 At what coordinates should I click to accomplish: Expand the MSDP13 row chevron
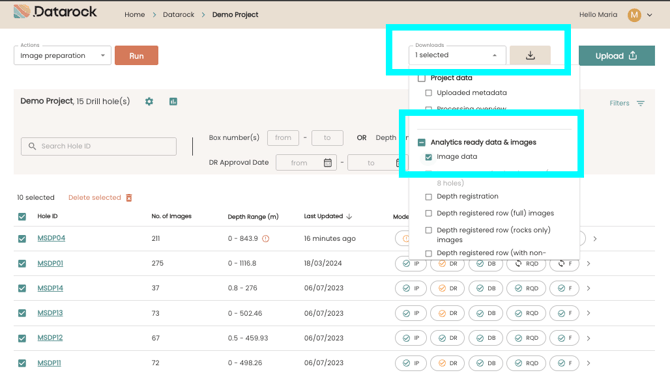coord(588,313)
